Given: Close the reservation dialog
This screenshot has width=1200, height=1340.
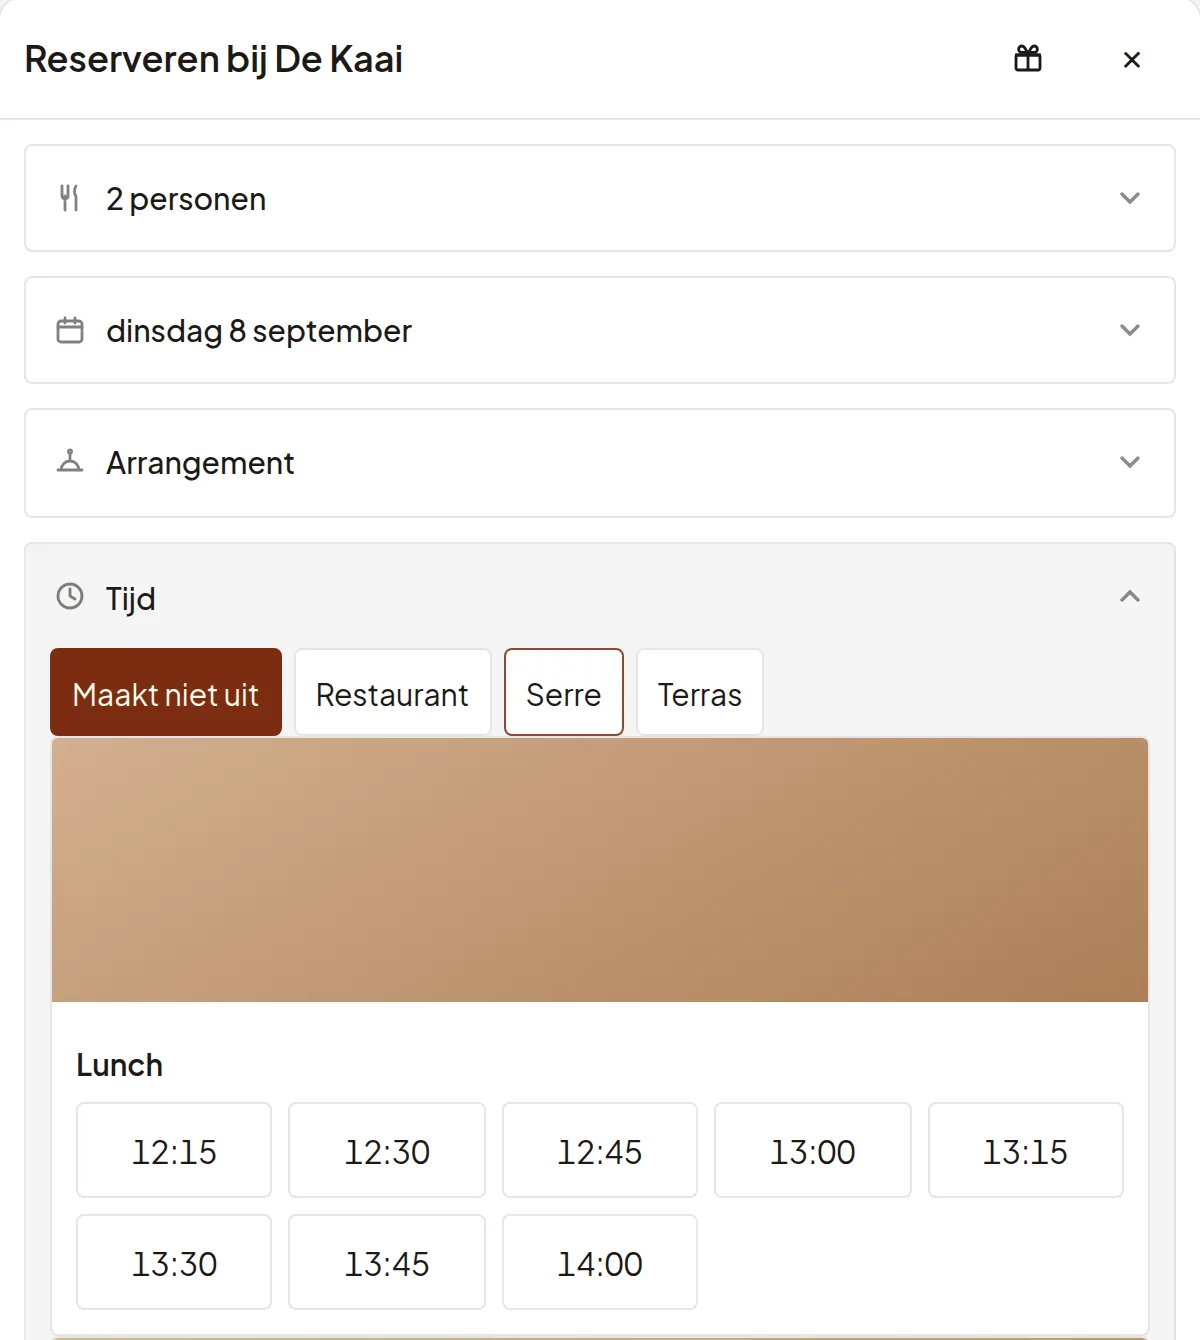Looking at the screenshot, I should 1132,60.
